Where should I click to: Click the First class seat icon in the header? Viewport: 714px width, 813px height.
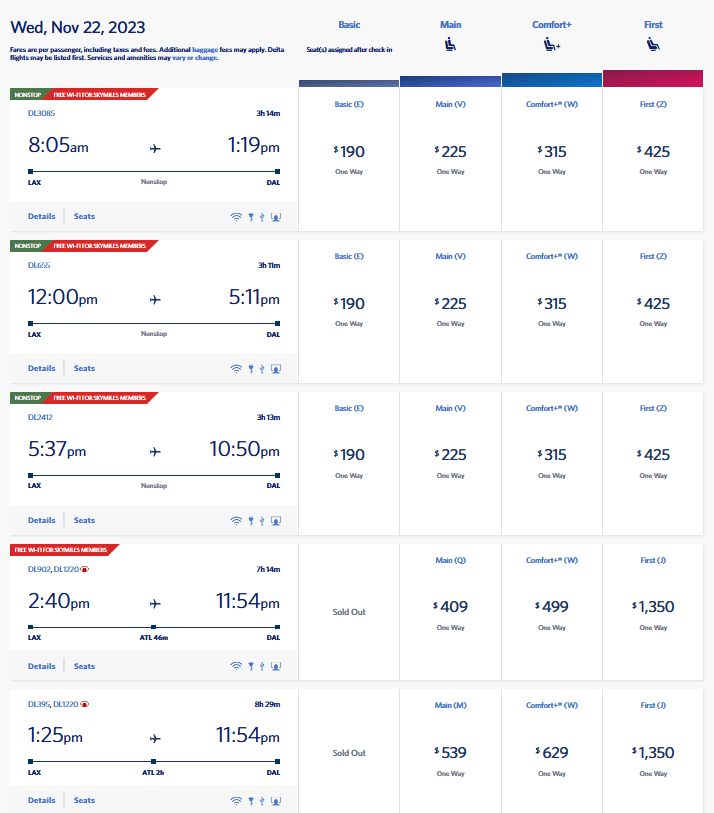point(653,44)
